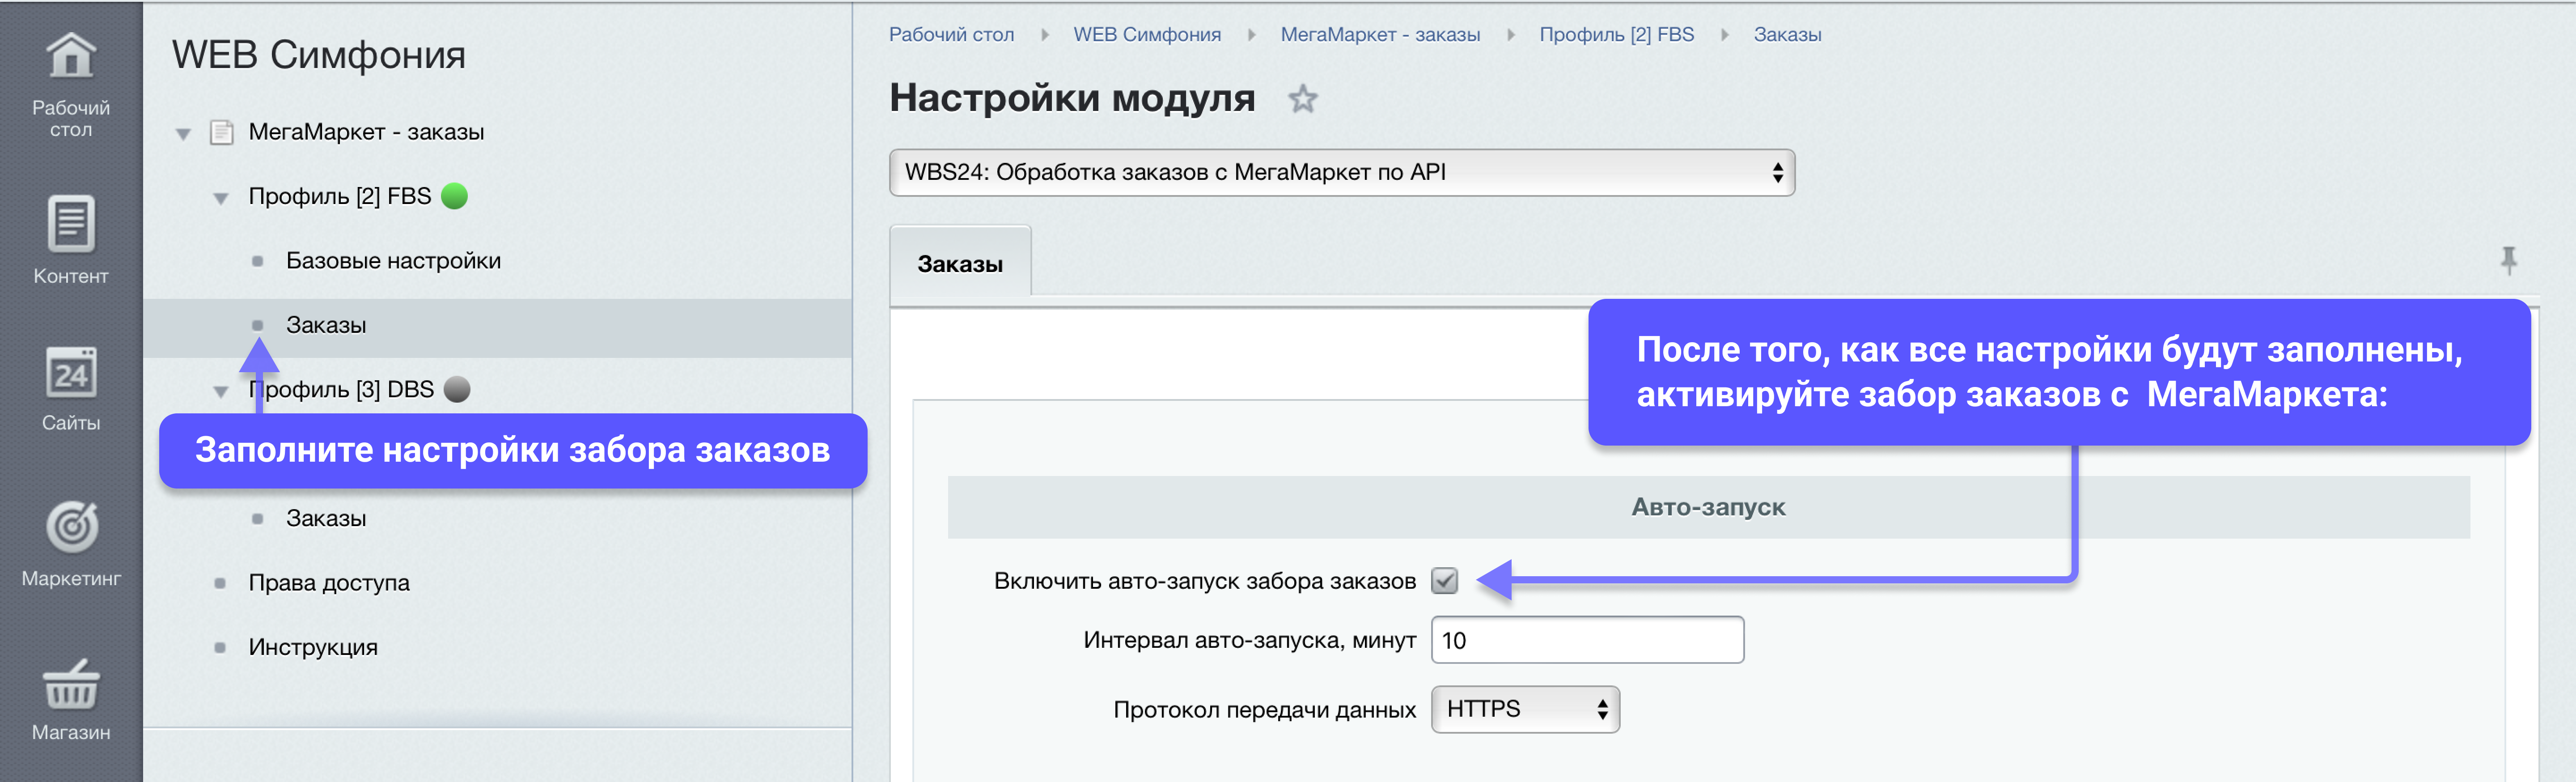
Task: Collapse the МегаМаркет - заказы tree node
Action: point(183,133)
